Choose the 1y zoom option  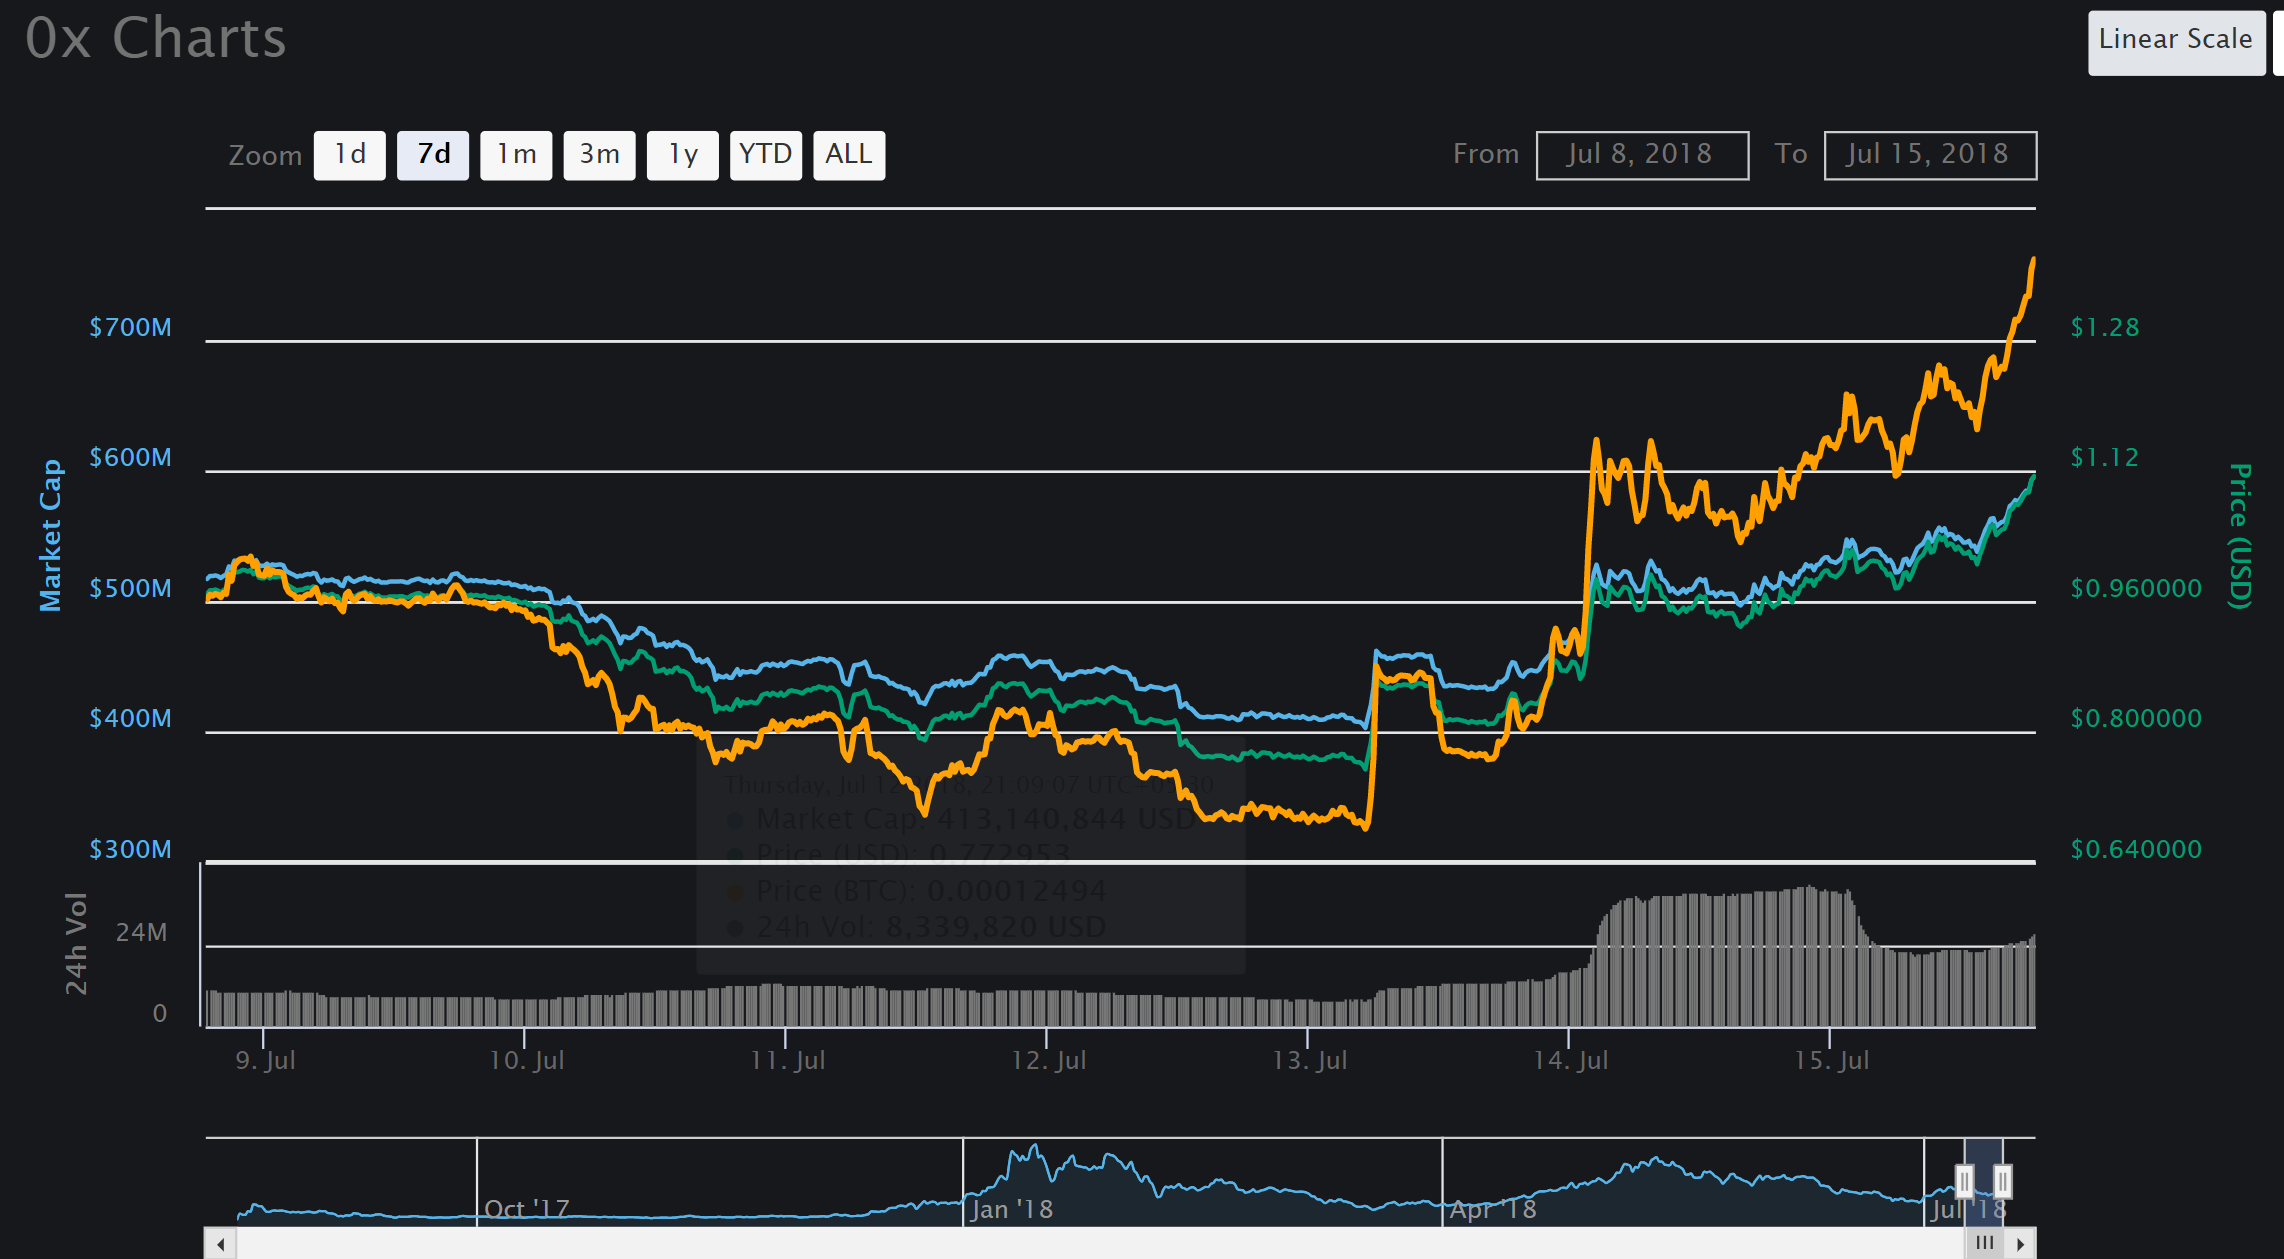pos(682,155)
